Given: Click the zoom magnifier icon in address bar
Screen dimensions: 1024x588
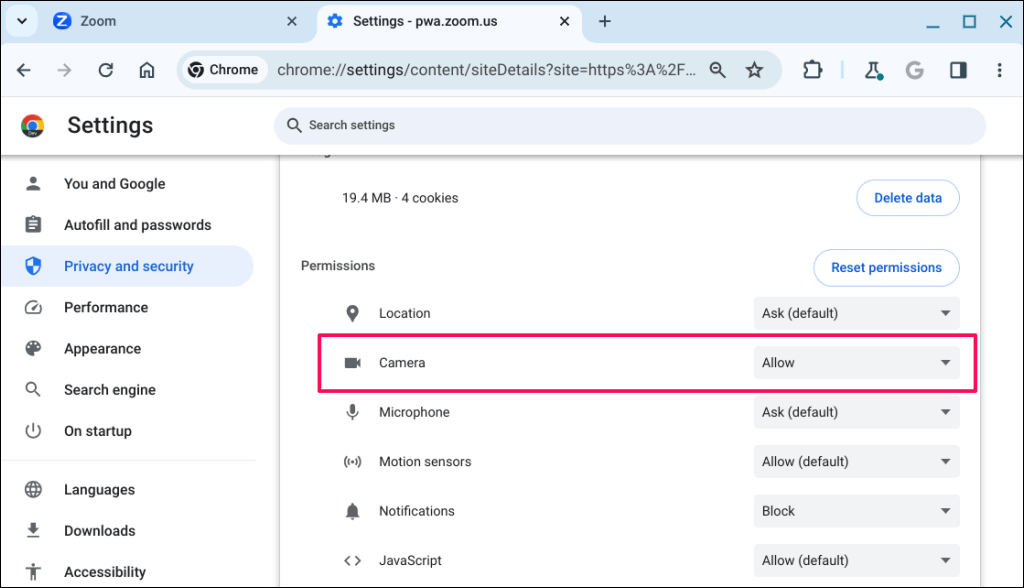Looking at the screenshot, I should pos(717,70).
